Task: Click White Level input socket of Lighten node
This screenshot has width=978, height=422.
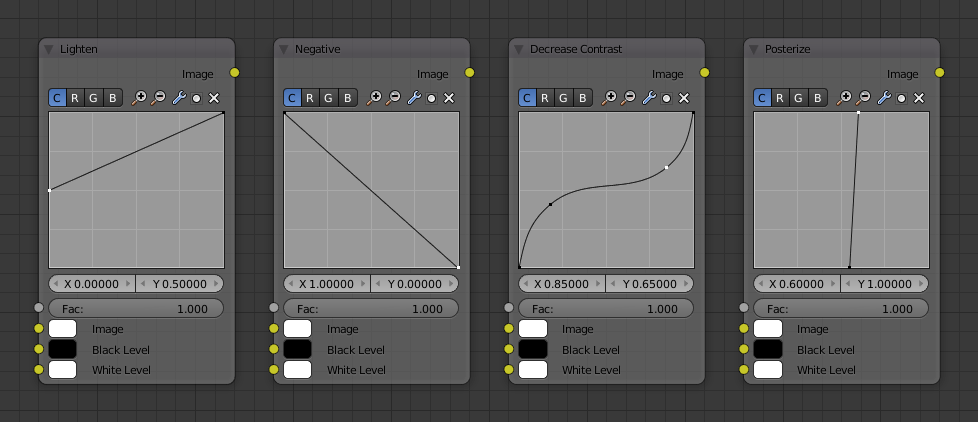Action: pyautogui.click(x=39, y=370)
